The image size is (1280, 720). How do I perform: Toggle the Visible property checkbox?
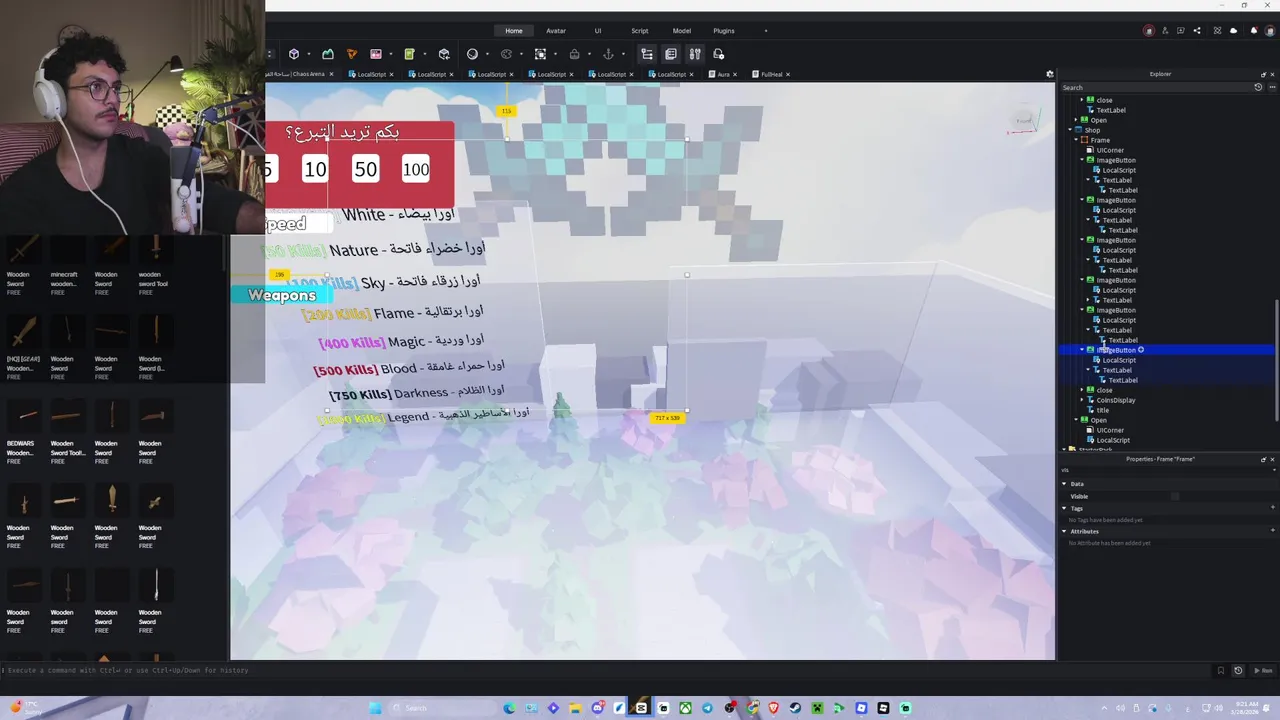1175,496
